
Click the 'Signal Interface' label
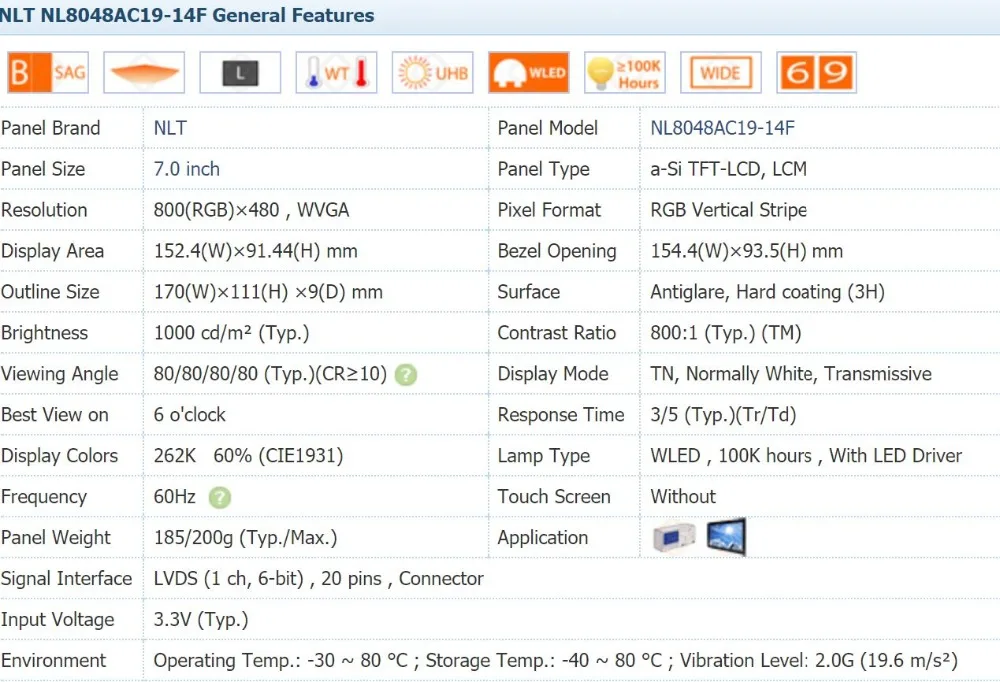pos(66,579)
